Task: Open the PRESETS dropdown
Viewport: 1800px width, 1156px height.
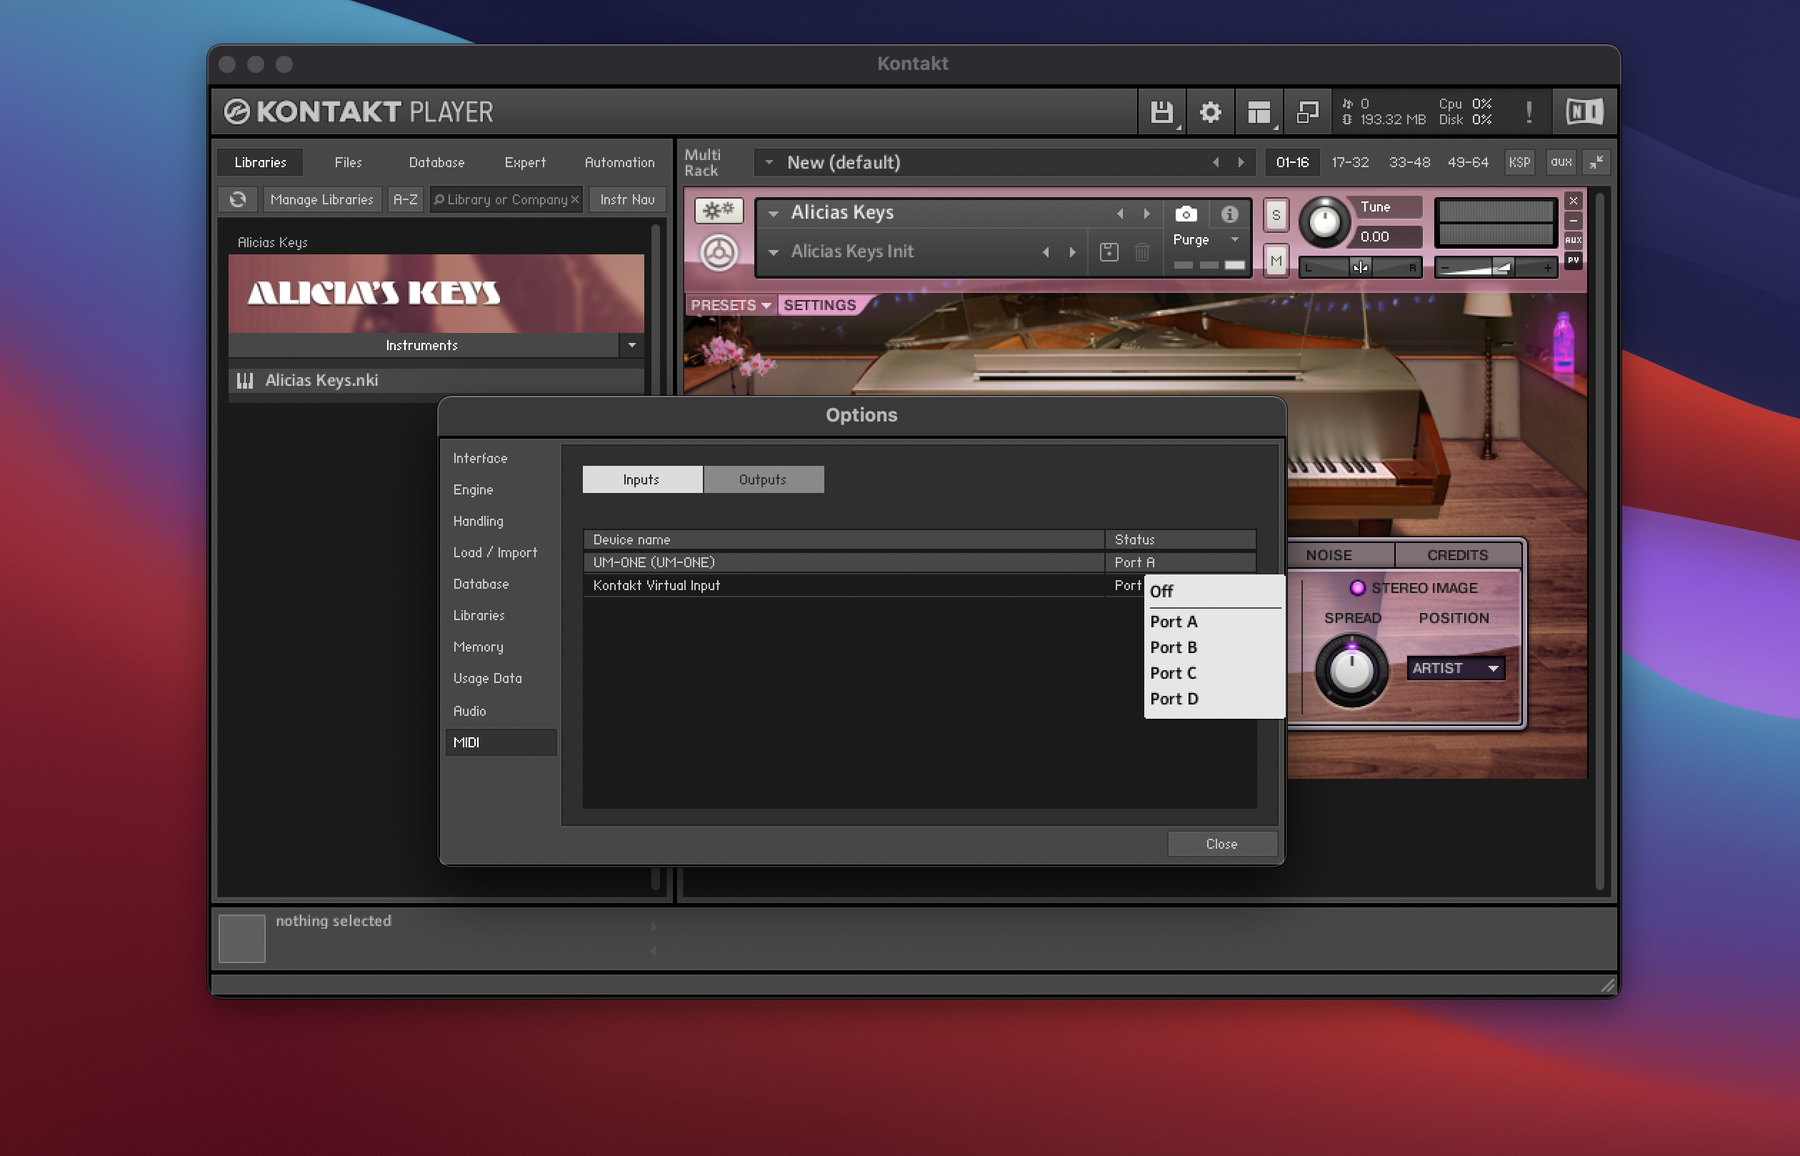Action: (x=730, y=305)
